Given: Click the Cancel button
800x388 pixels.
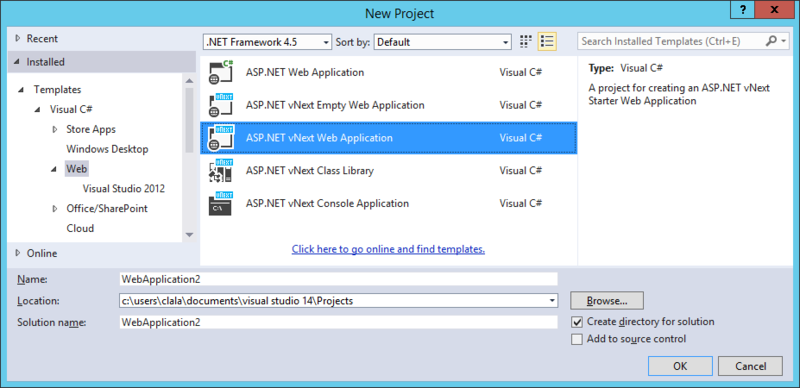Looking at the screenshot, I should click(x=751, y=366).
